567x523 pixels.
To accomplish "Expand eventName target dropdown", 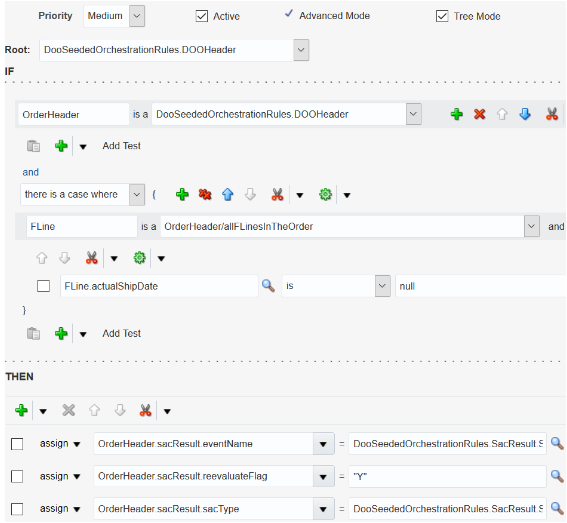I will click(x=323, y=444).
